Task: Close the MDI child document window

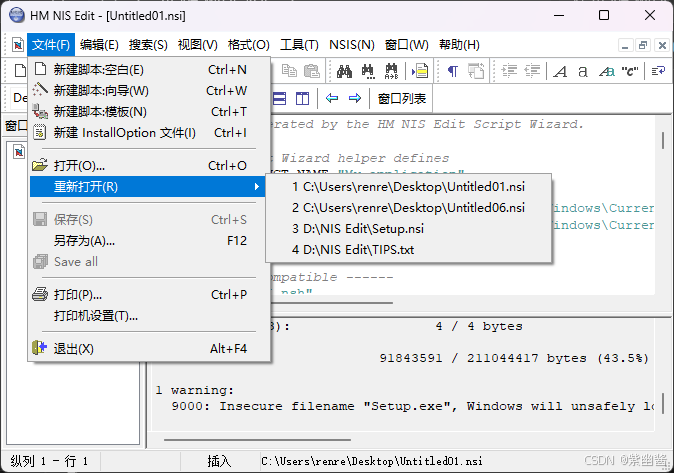Action: click(662, 45)
